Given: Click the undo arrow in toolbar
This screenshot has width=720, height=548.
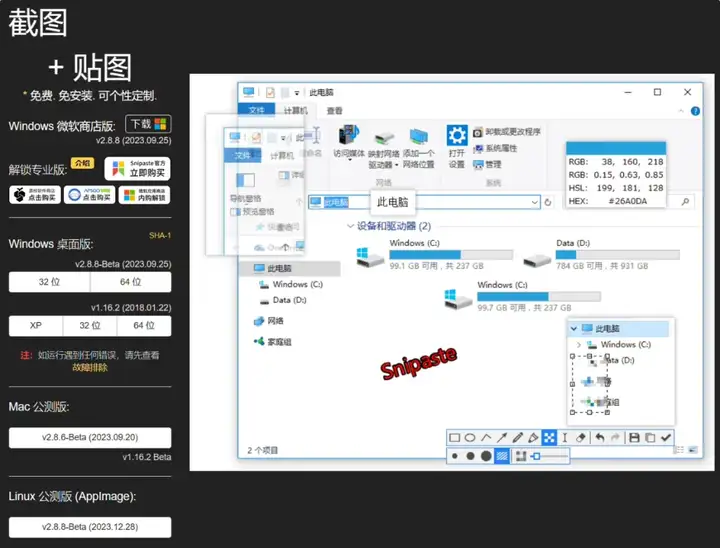Looking at the screenshot, I should 600,438.
